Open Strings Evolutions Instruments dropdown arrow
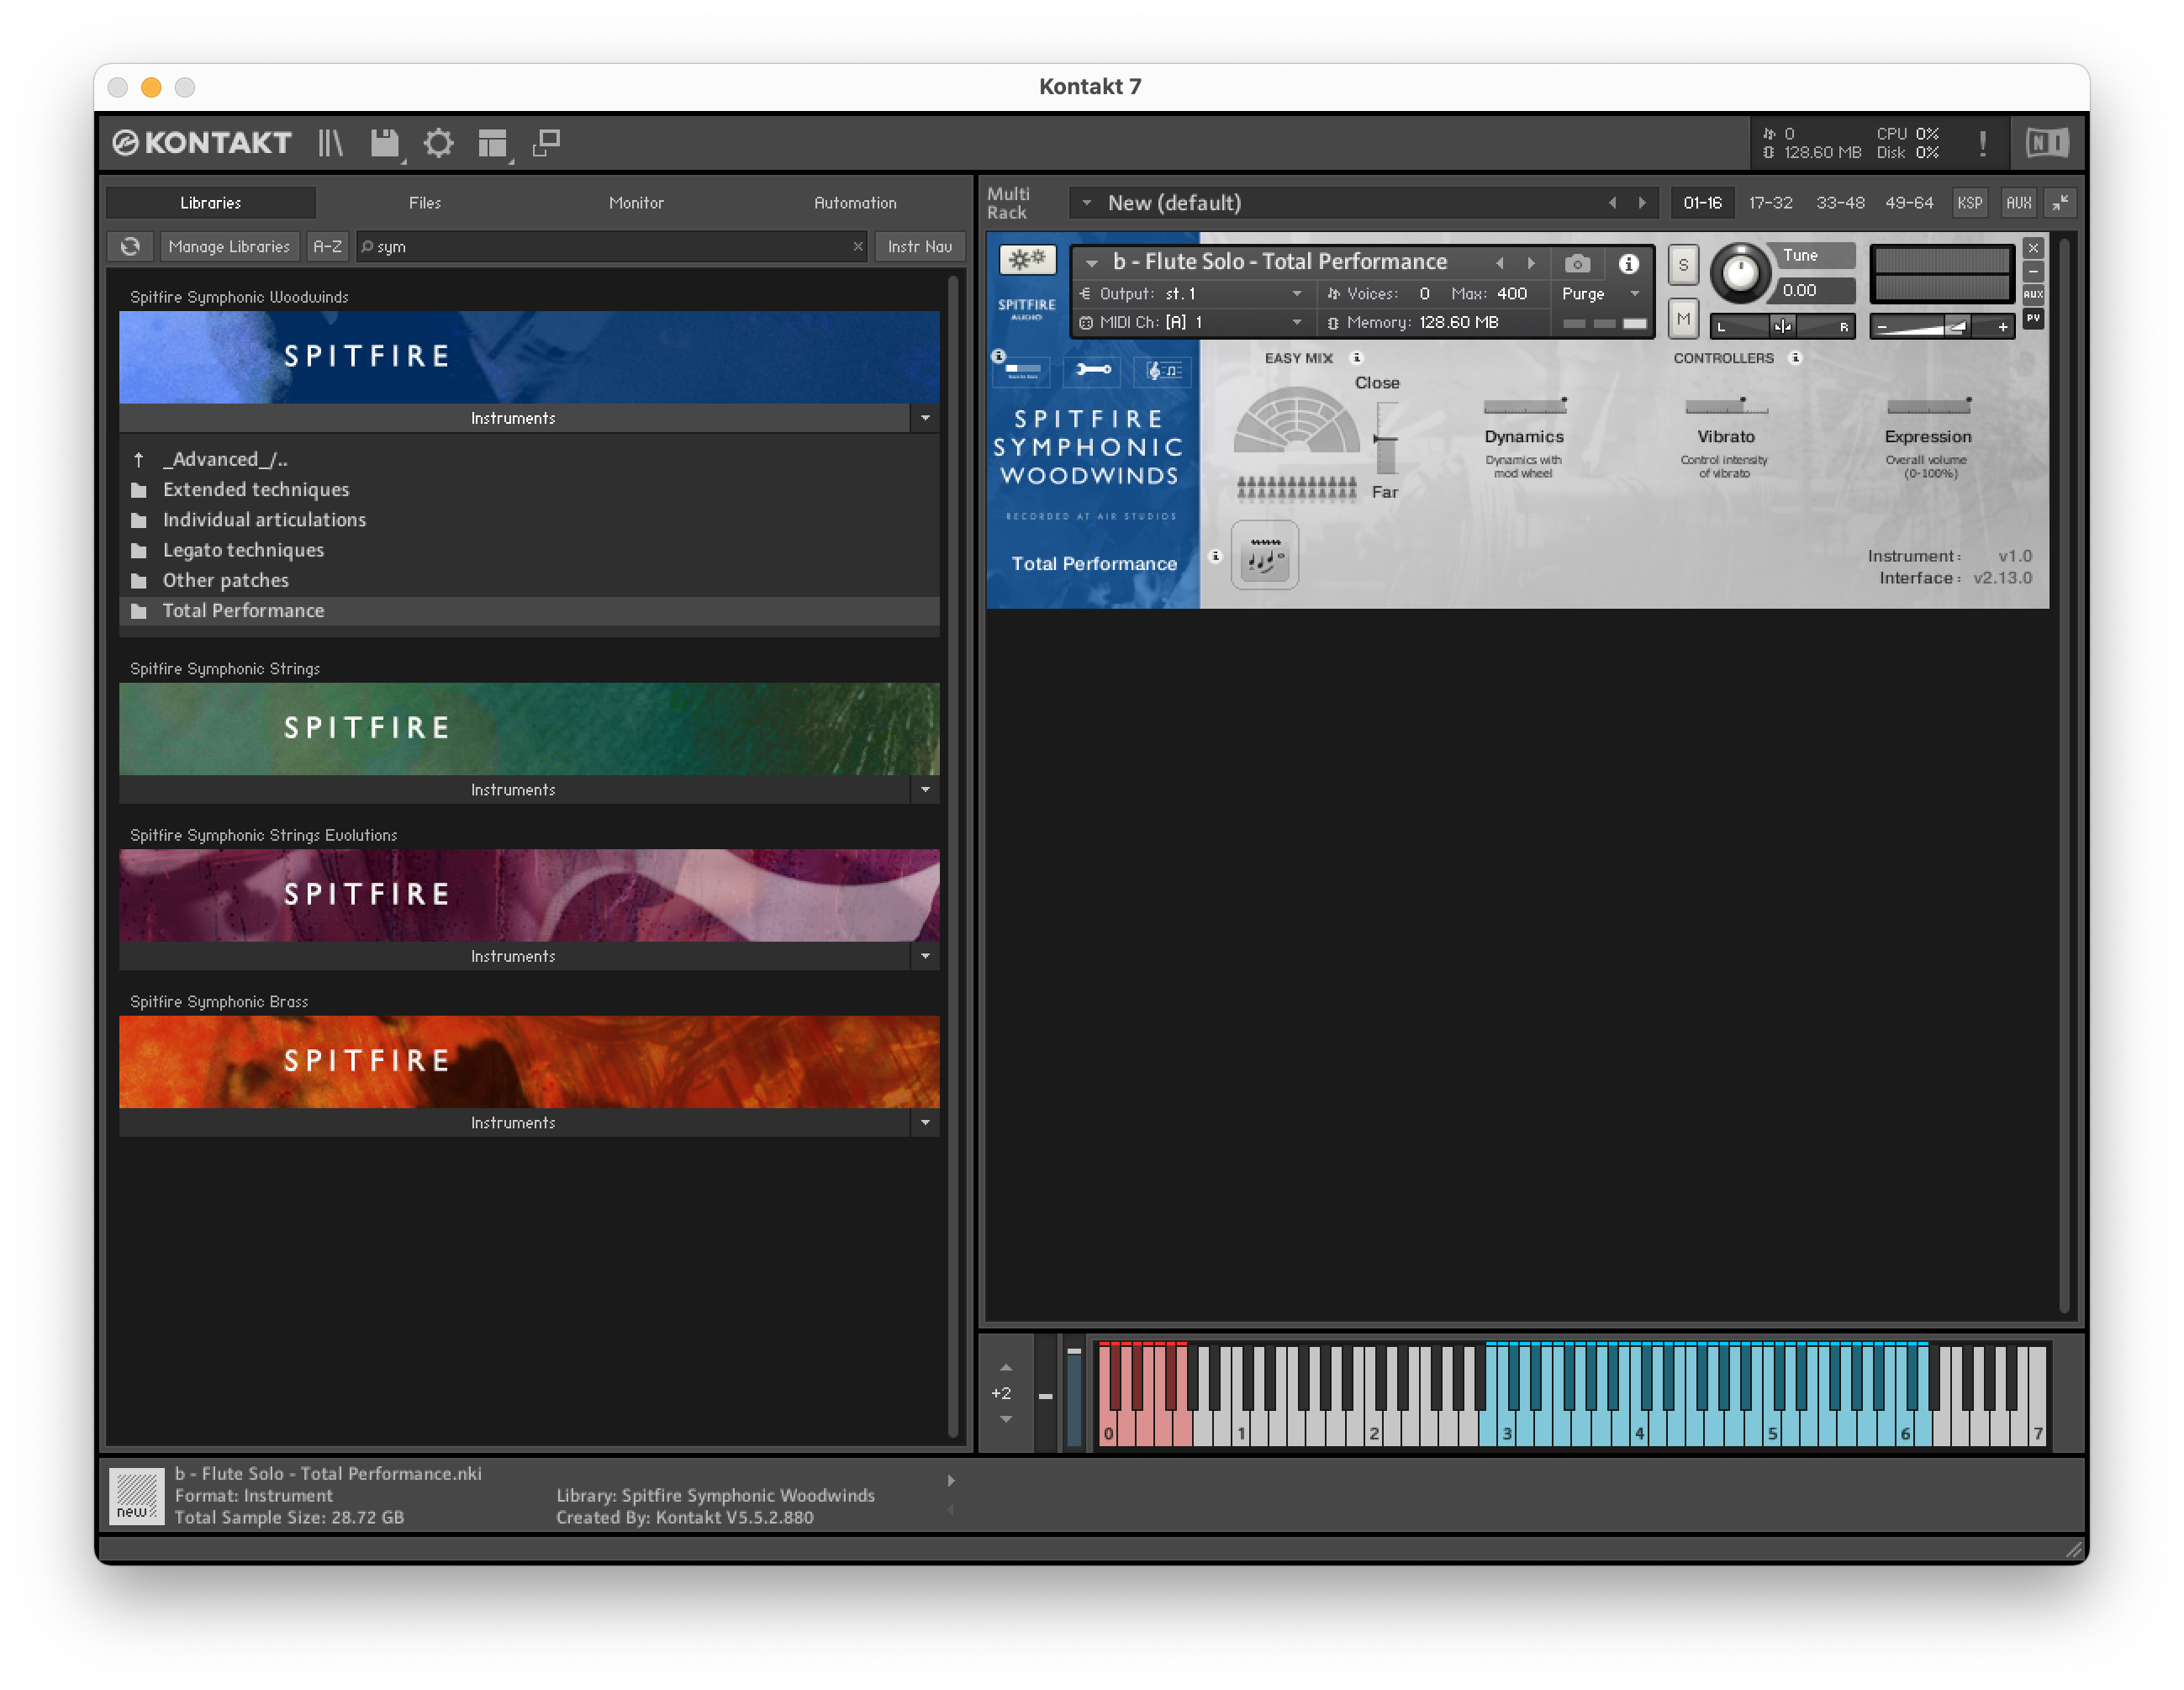 tap(924, 957)
